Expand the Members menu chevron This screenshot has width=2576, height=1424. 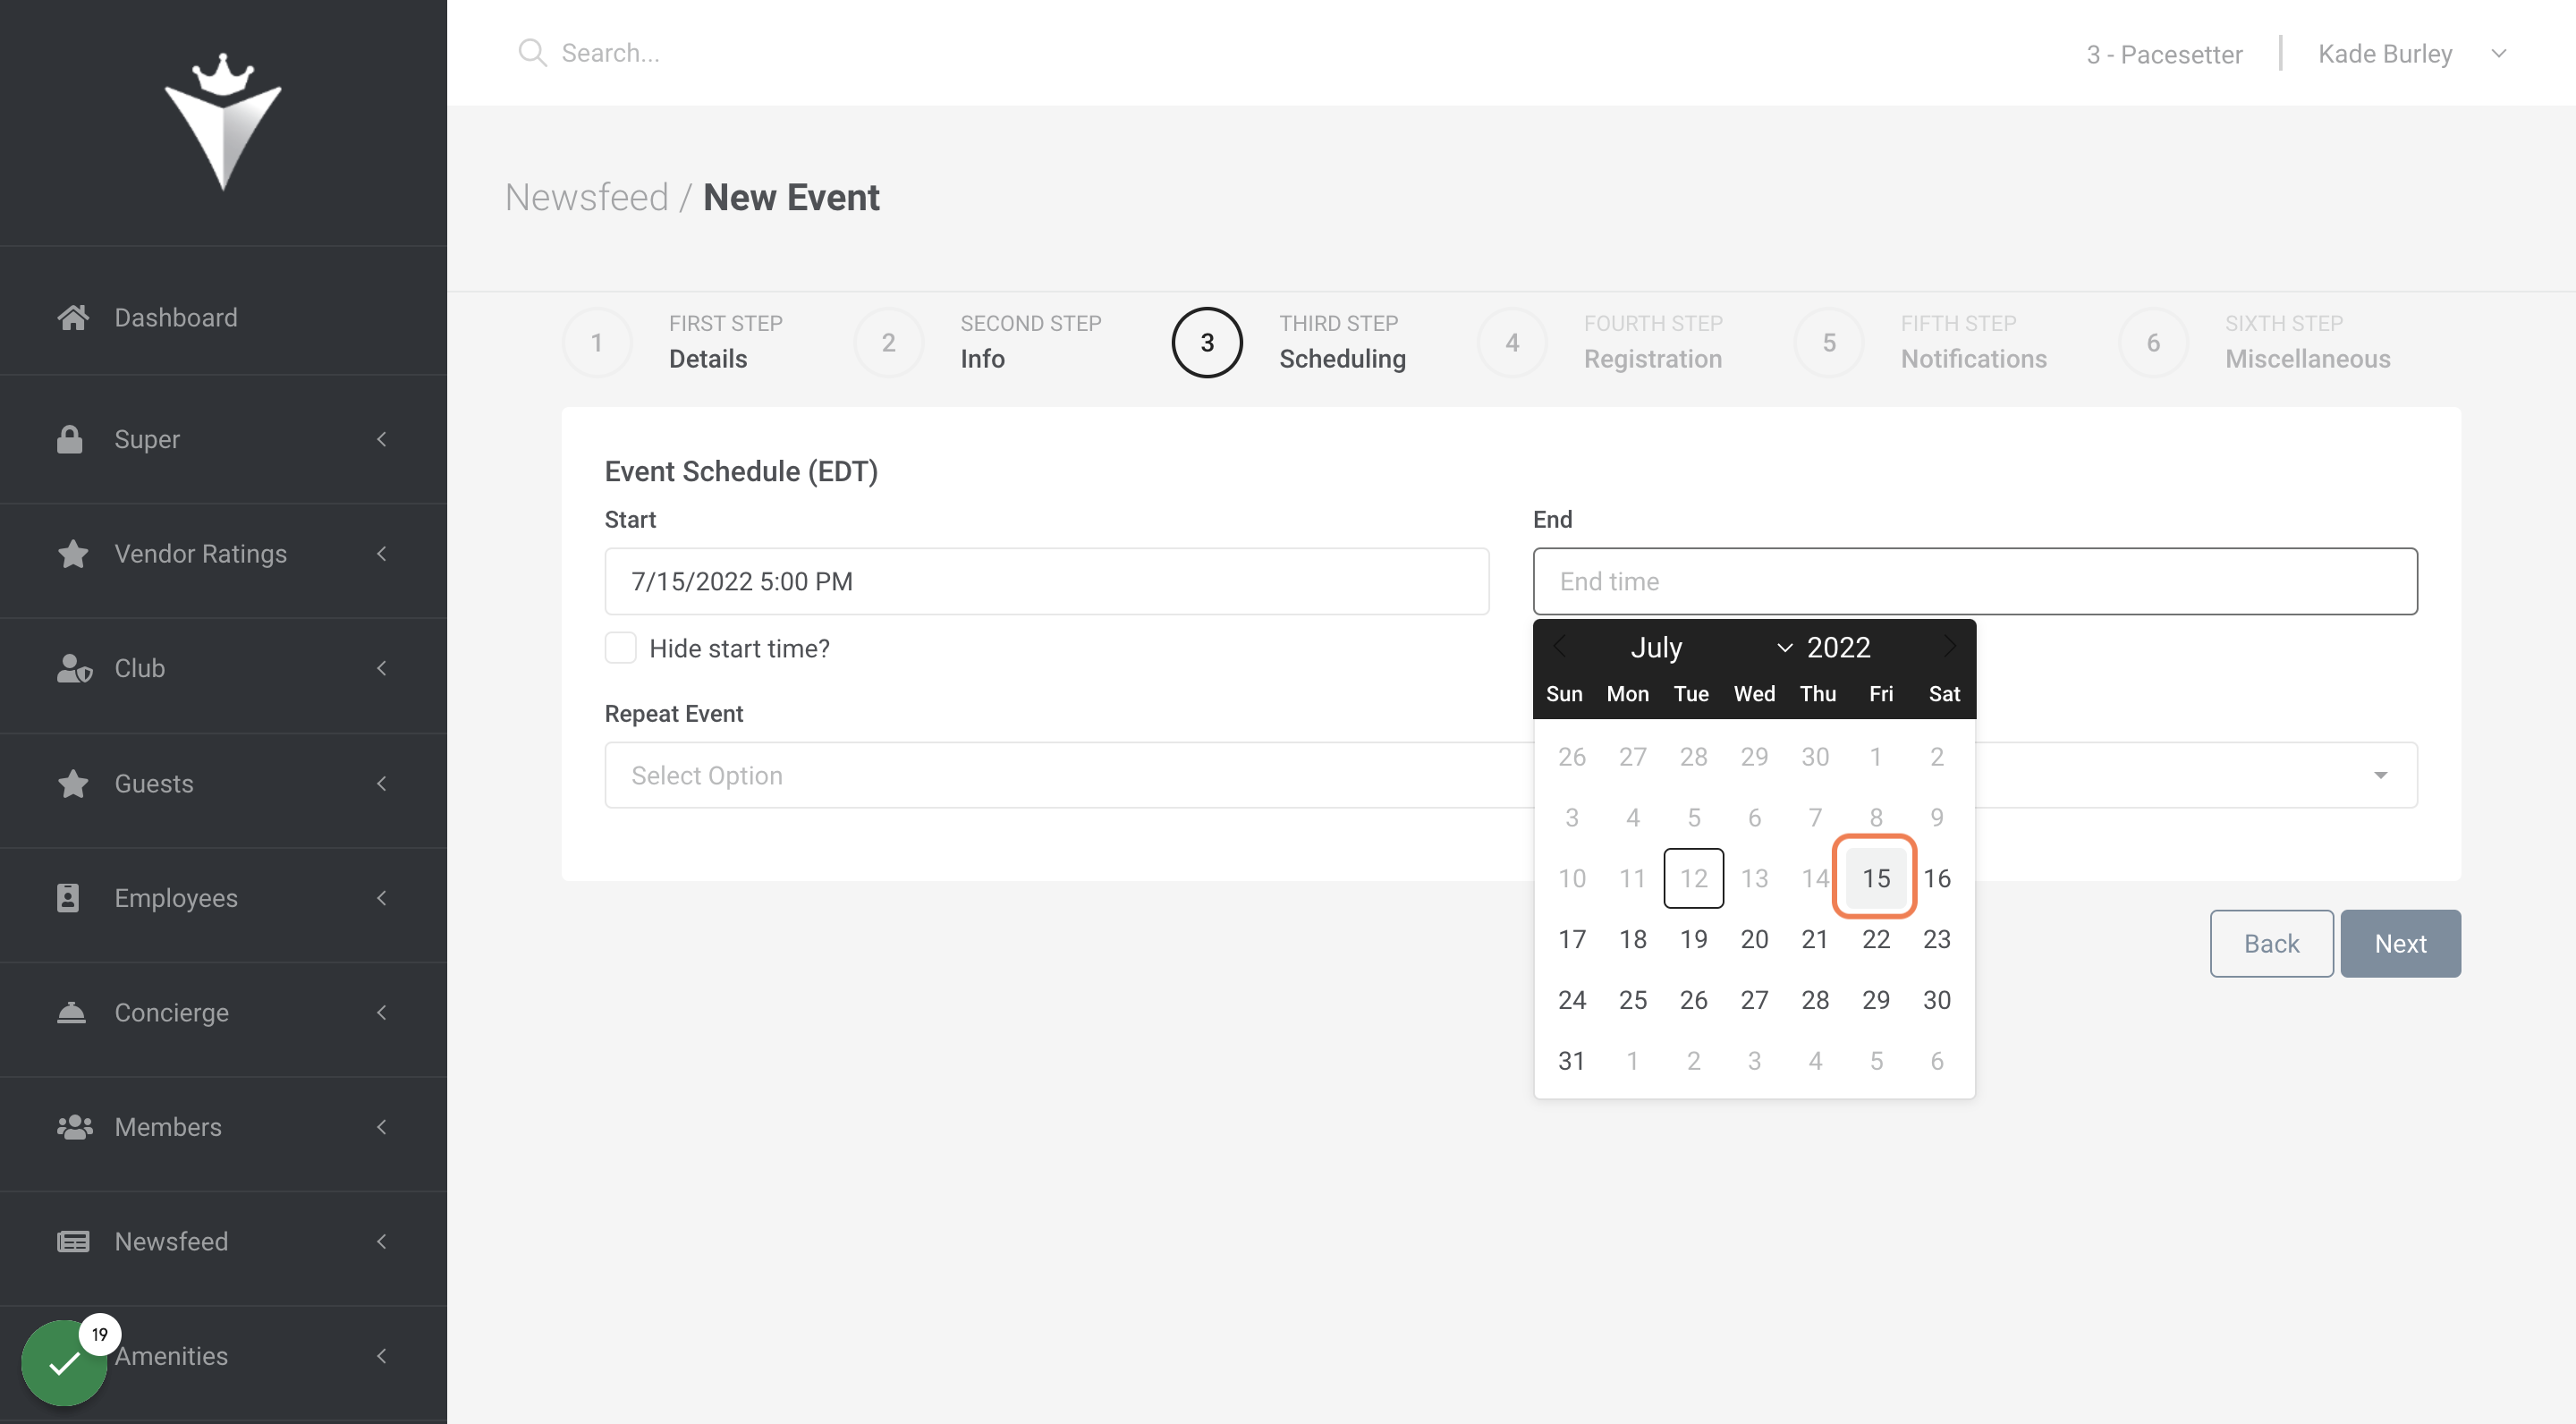pyautogui.click(x=381, y=1127)
